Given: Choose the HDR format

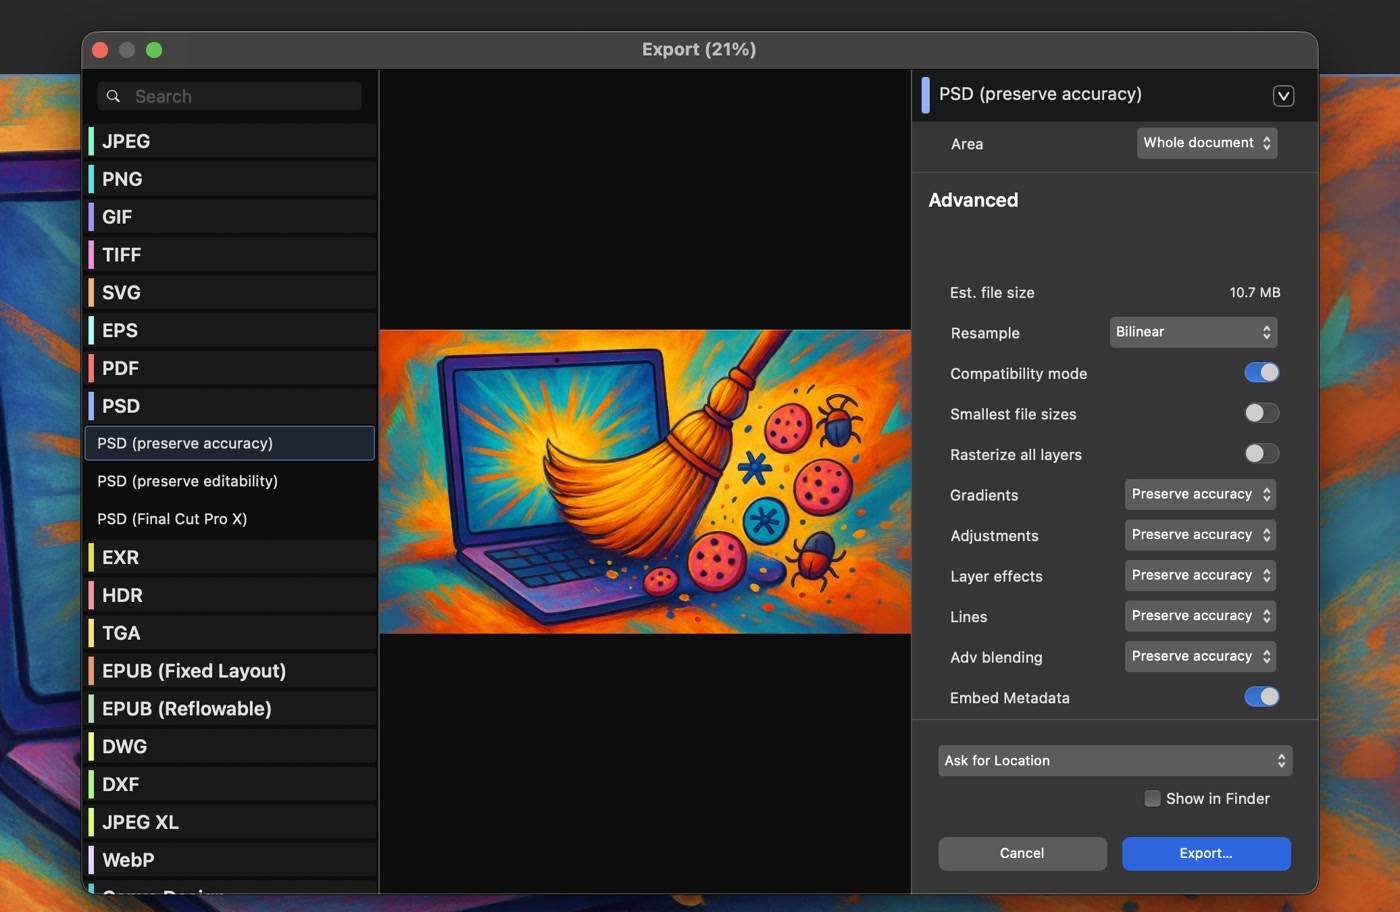Looking at the screenshot, I should (231, 595).
